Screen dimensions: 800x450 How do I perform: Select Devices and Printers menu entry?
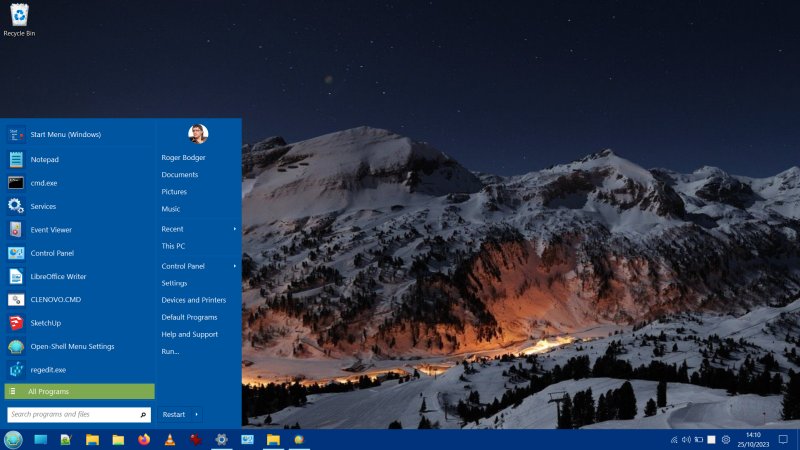coord(193,300)
